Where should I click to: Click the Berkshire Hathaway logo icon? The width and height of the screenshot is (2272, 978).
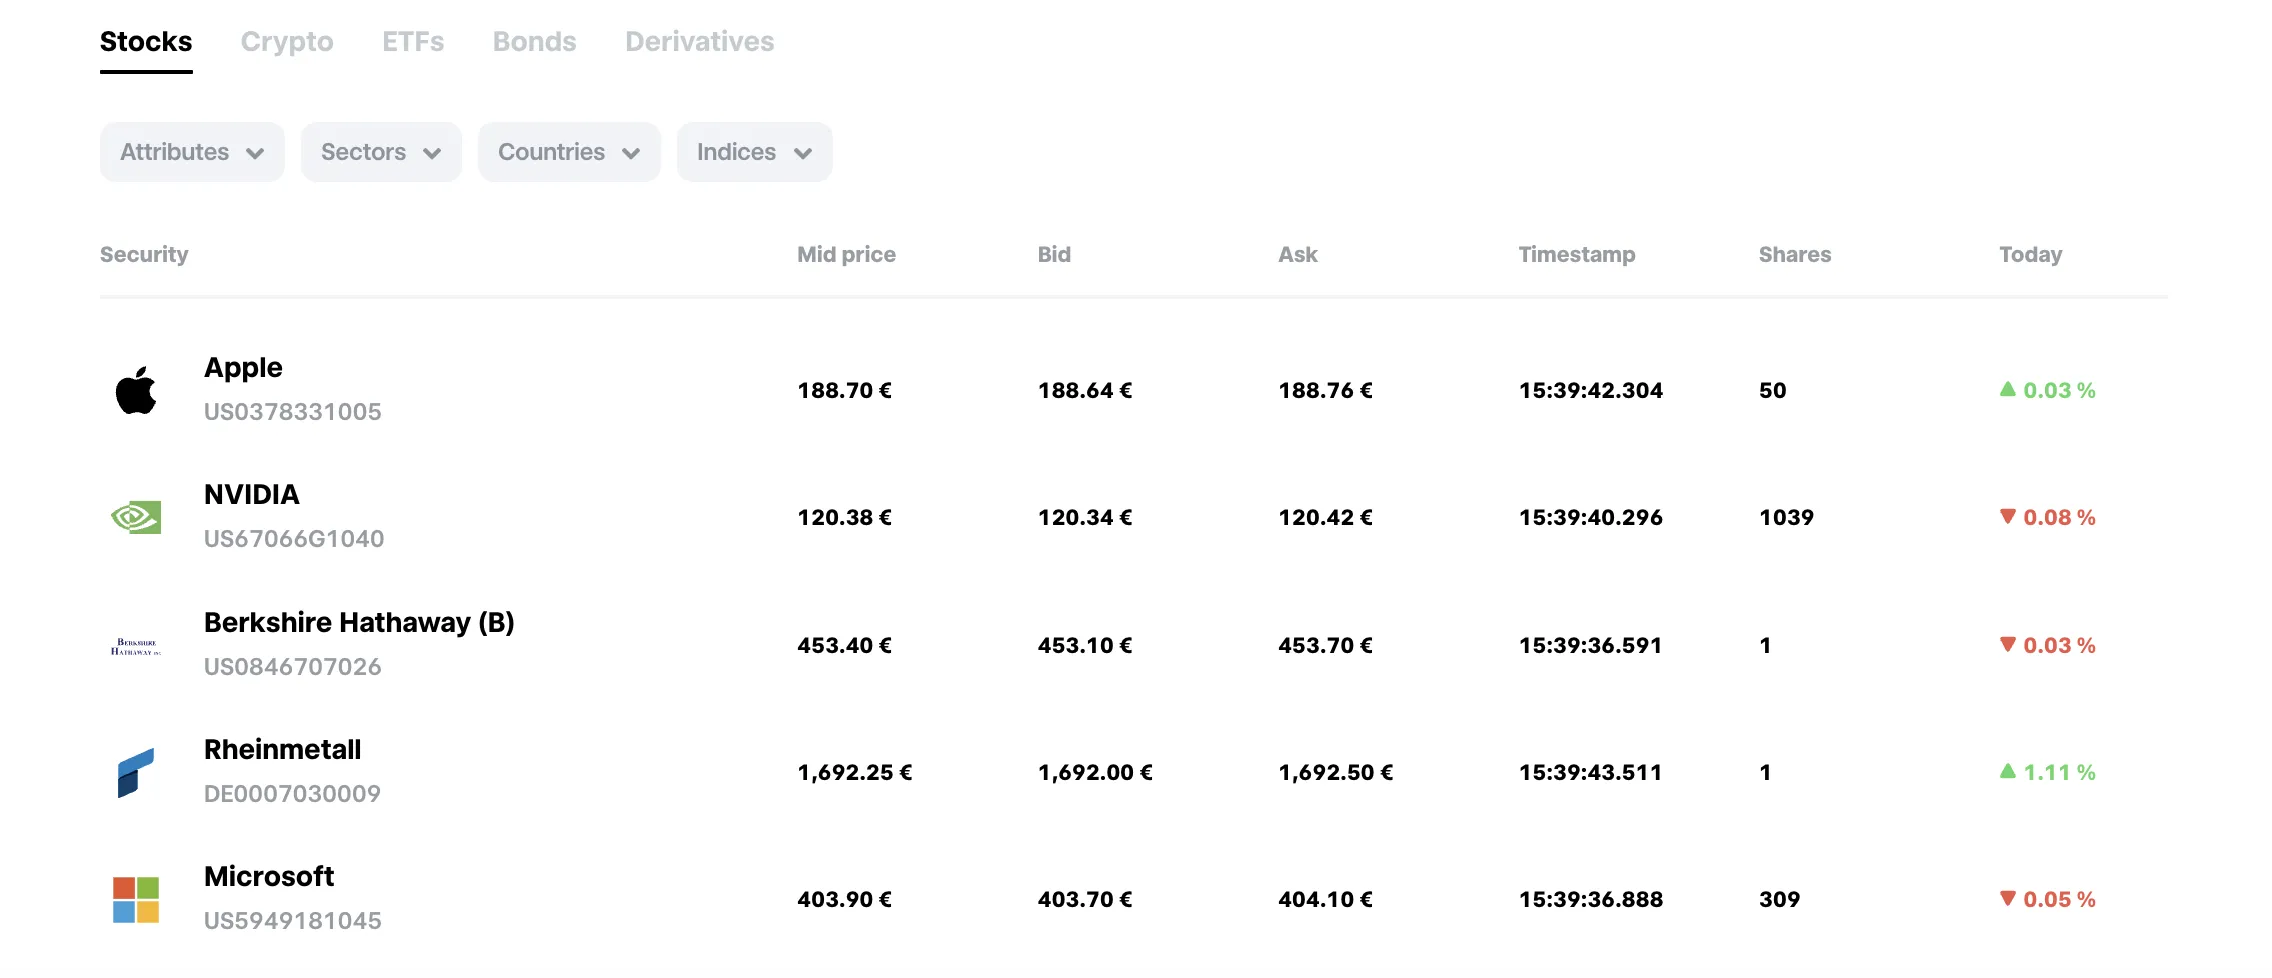[136, 646]
